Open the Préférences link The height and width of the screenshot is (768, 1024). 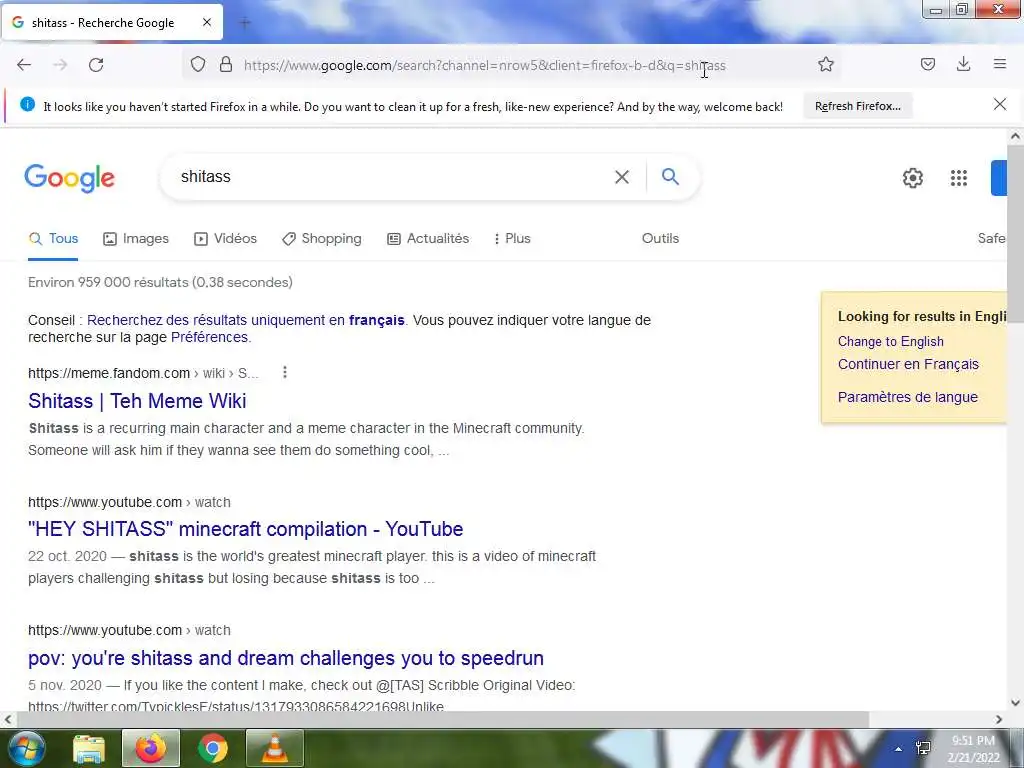(209, 337)
